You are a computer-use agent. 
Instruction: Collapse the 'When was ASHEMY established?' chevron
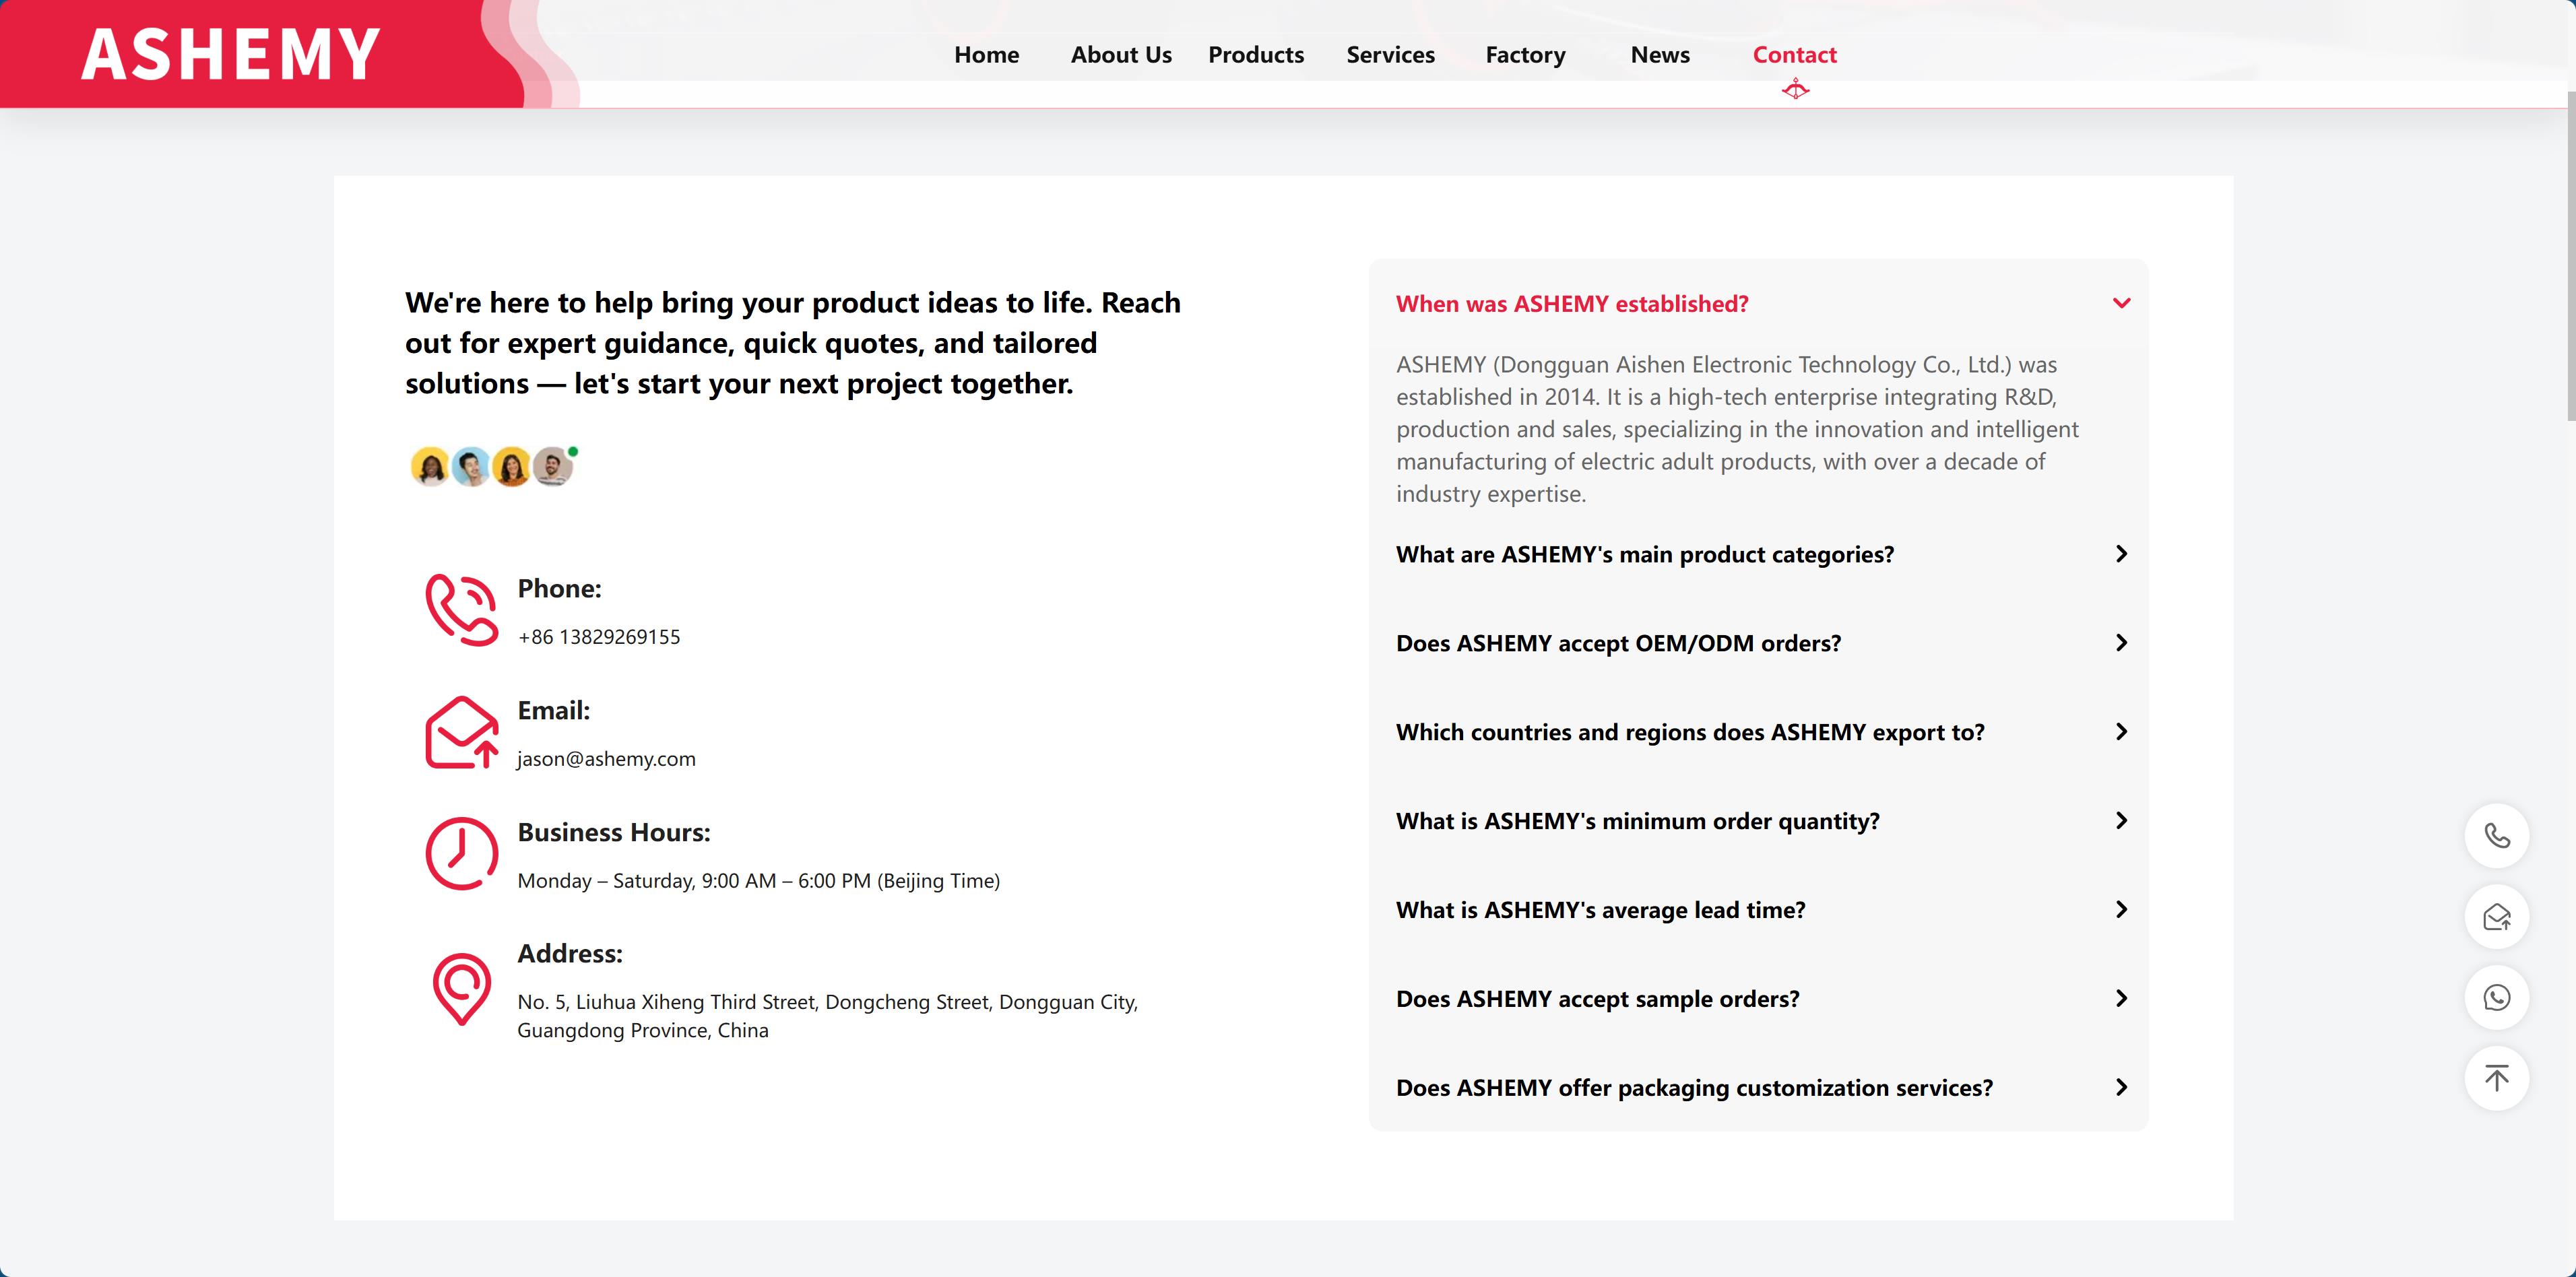tap(2121, 303)
